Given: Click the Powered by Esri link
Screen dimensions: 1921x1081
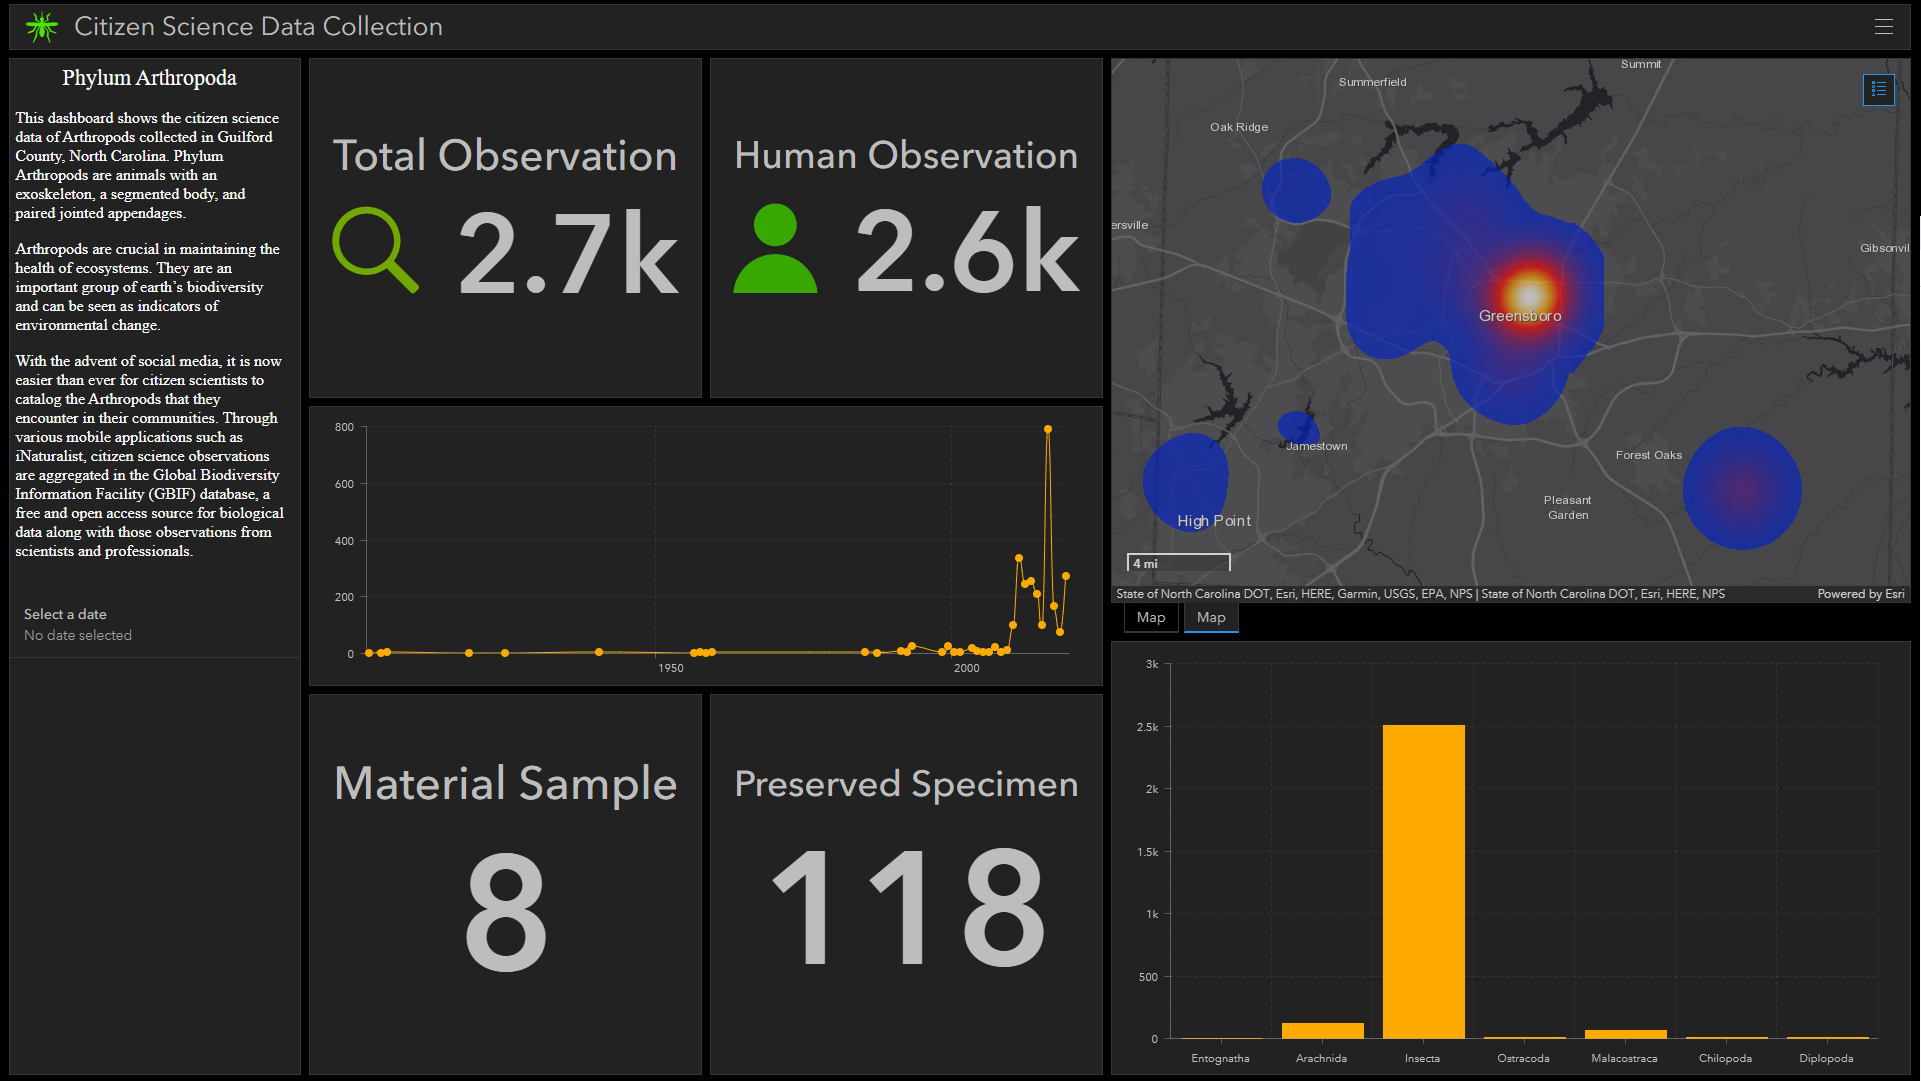Looking at the screenshot, I should [x=1860, y=594].
